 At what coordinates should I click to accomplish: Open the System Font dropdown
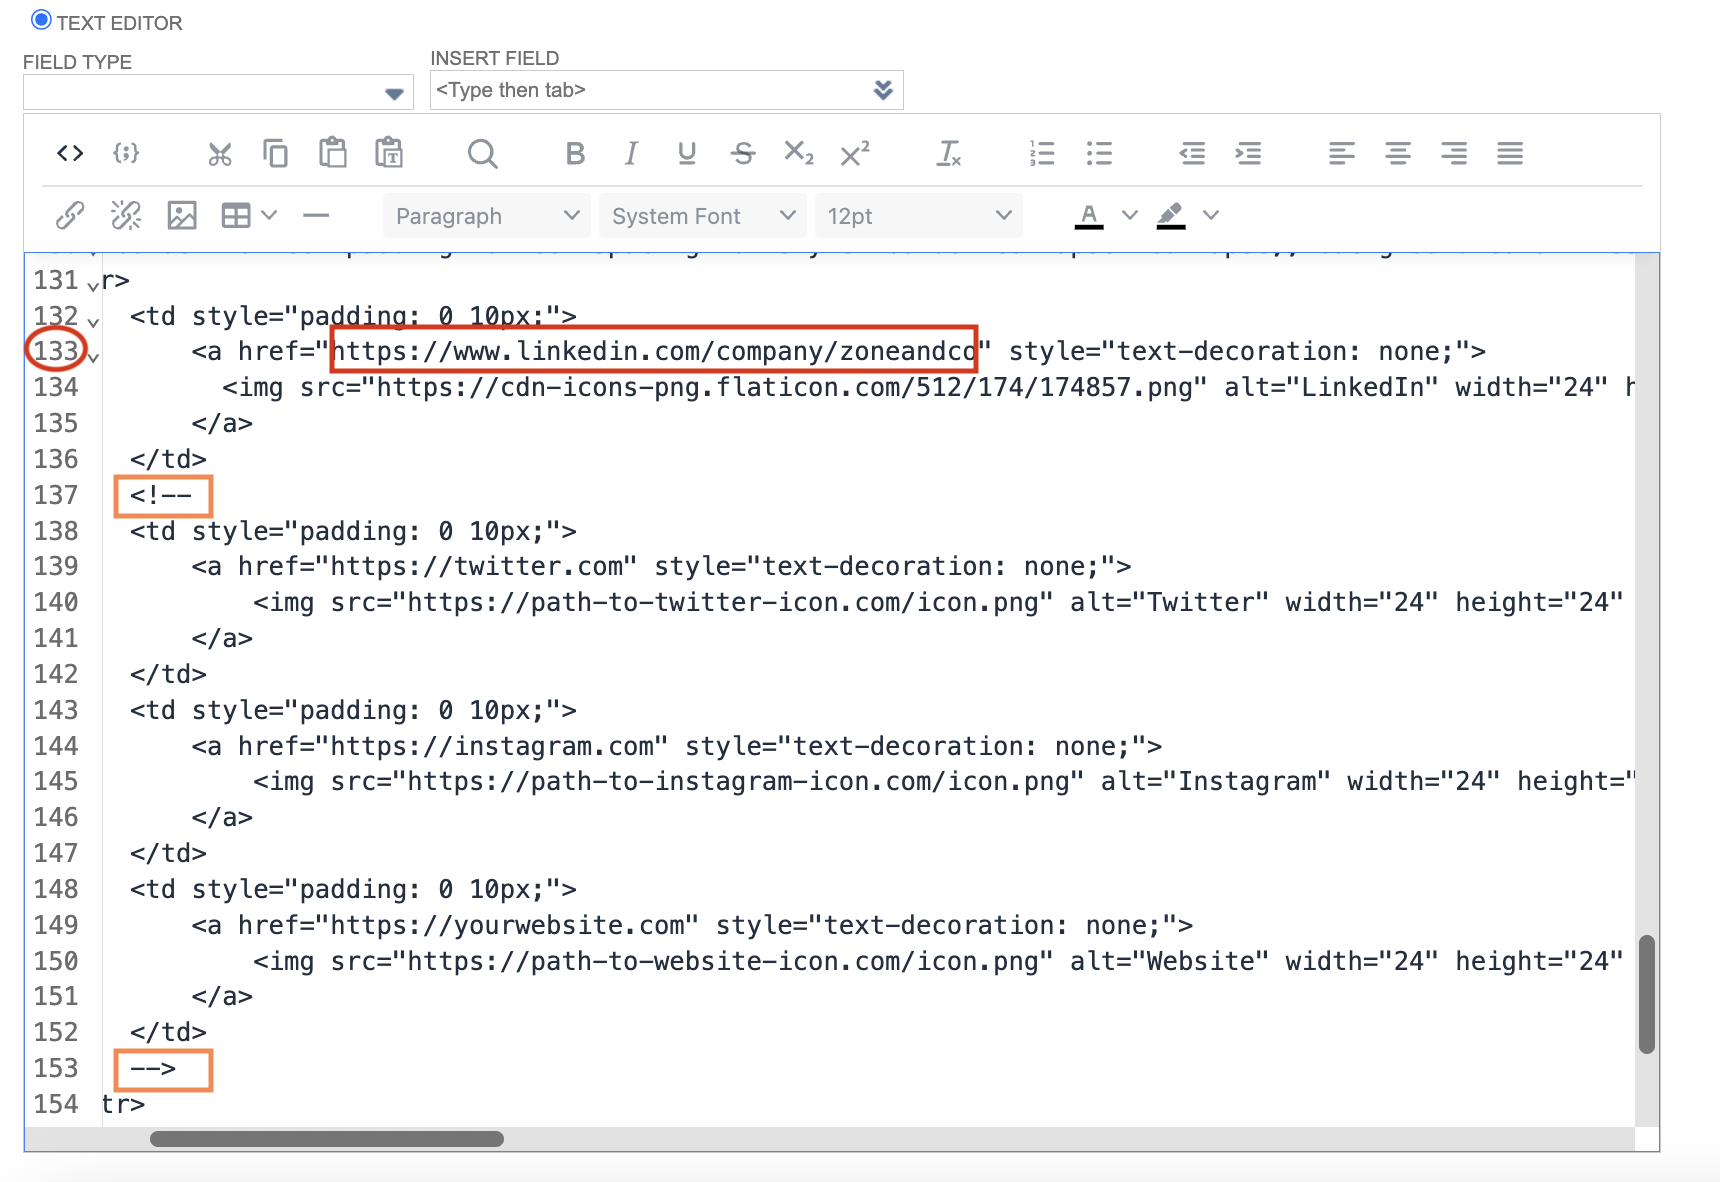pyautogui.click(x=703, y=216)
